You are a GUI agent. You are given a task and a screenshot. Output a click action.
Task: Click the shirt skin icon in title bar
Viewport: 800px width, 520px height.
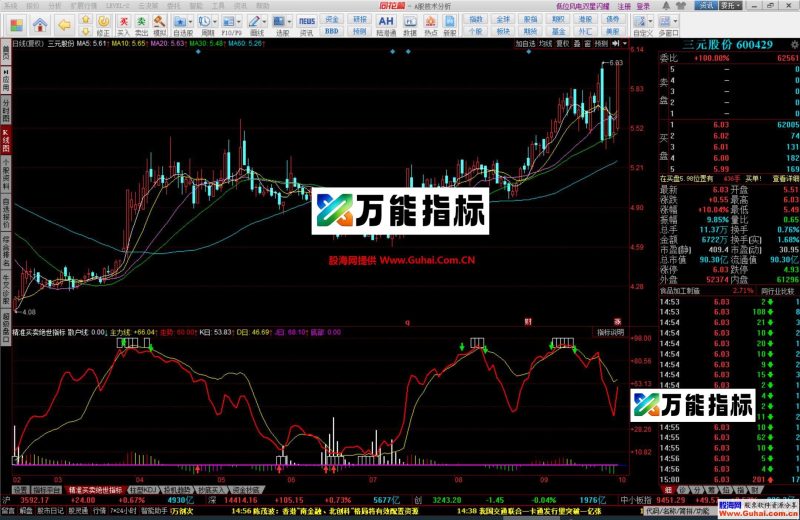(681, 6)
